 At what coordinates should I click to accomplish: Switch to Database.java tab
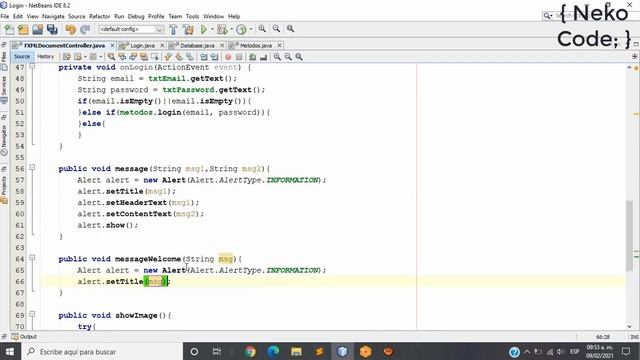pyautogui.click(x=197, y=45)
